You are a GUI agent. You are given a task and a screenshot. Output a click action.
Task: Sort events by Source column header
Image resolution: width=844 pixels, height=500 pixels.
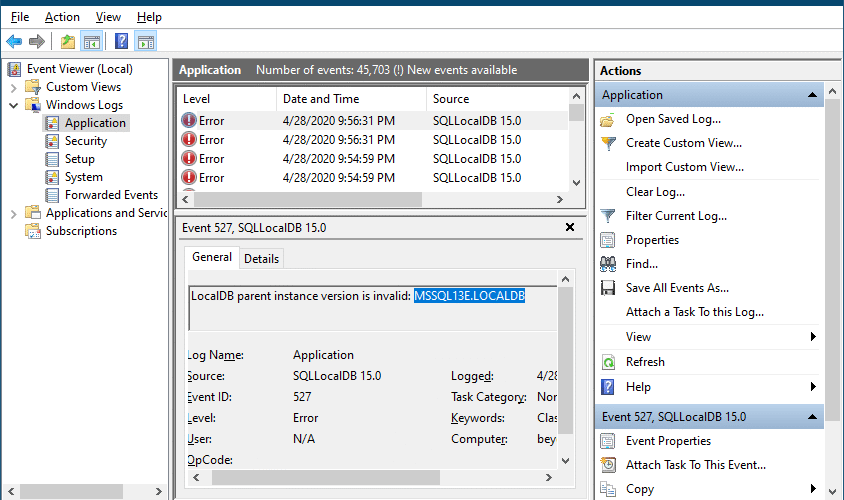[x=497, y=99]
